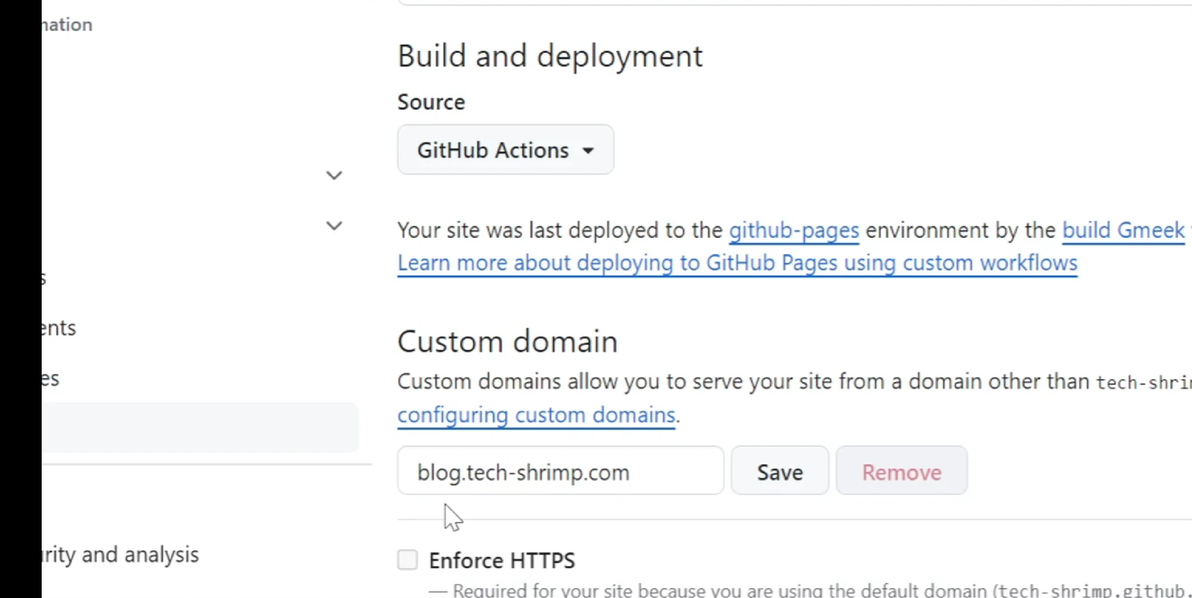Expand the upper sidebar chevron section
Viewport: 1192px width, 598px height.
point(334,176)
